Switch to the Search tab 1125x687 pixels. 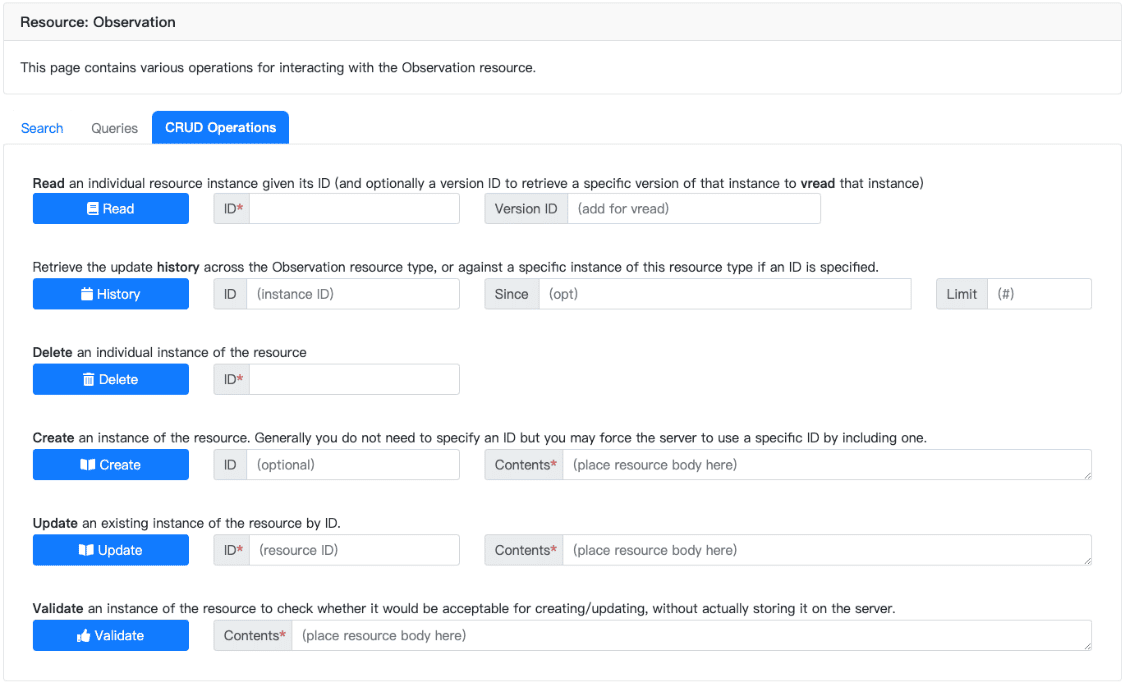(x=42, y=128)
